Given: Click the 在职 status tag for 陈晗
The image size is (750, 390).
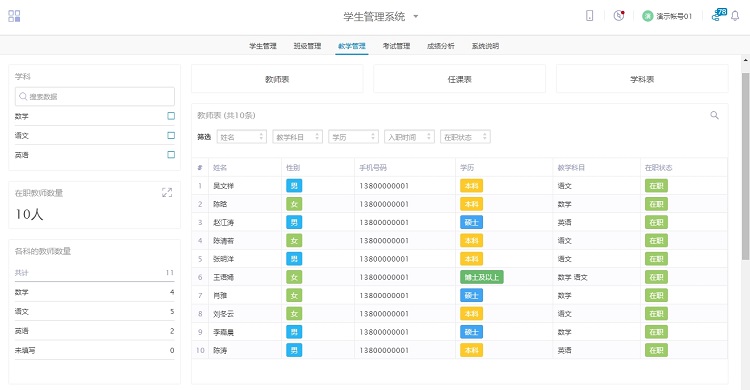Looking at the screenshot, I should point(656,204).
